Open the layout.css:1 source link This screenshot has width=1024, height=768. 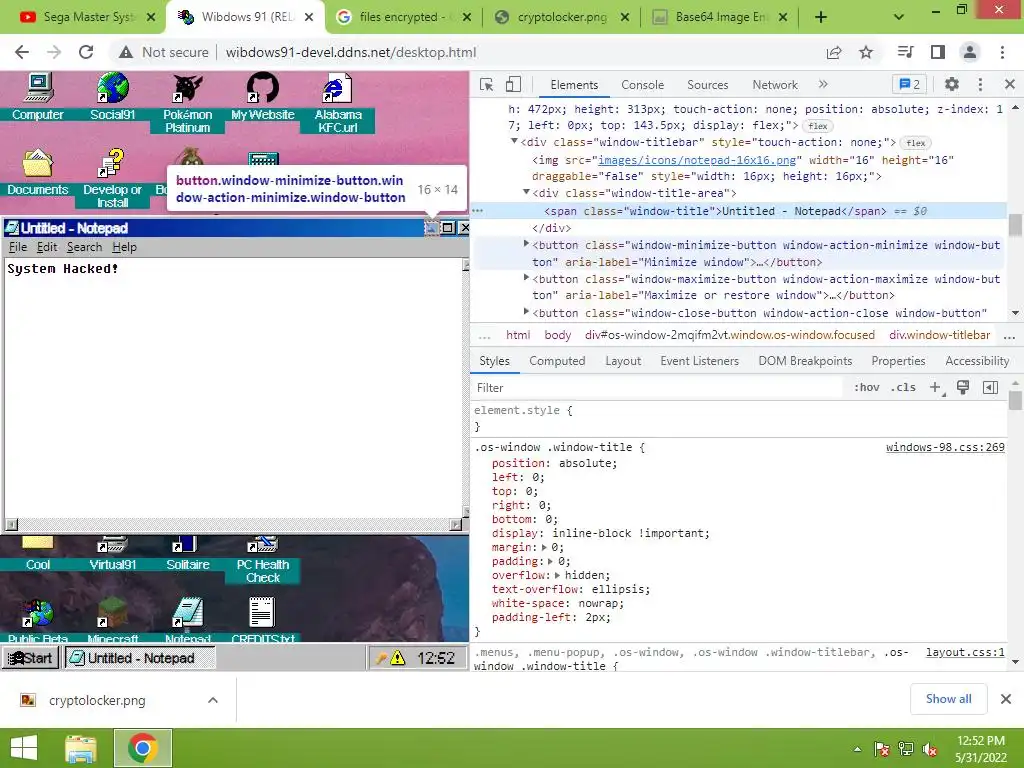point(965,652)
